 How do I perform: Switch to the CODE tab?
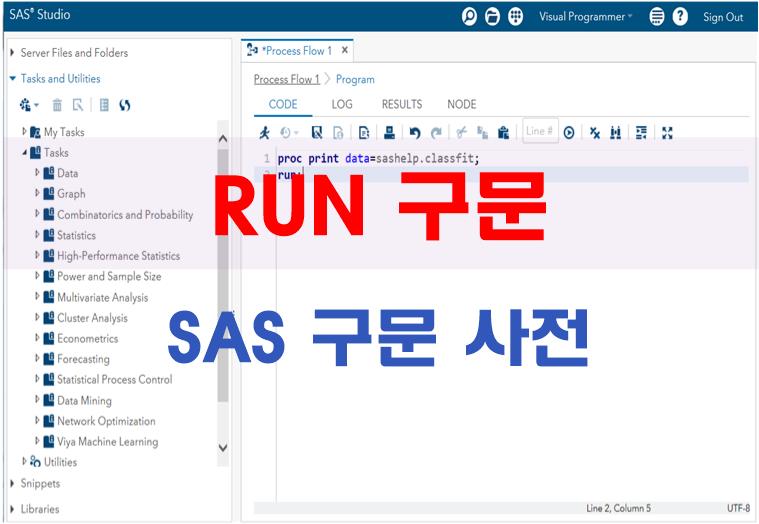(x=283, y=104)
